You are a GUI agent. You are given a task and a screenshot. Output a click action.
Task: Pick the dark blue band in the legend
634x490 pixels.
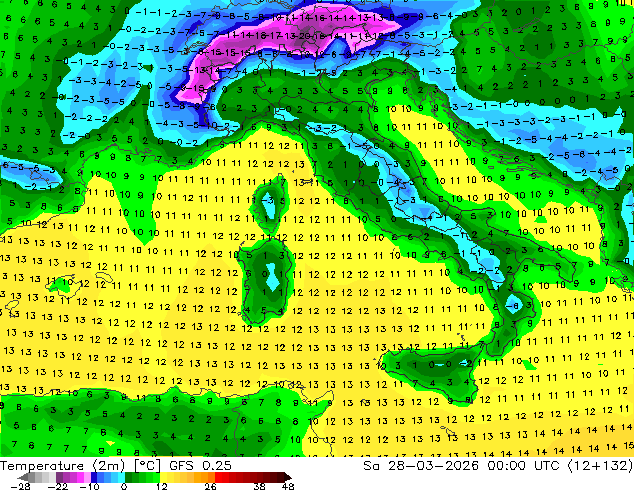pyautogui.click(x=94, y=477)
